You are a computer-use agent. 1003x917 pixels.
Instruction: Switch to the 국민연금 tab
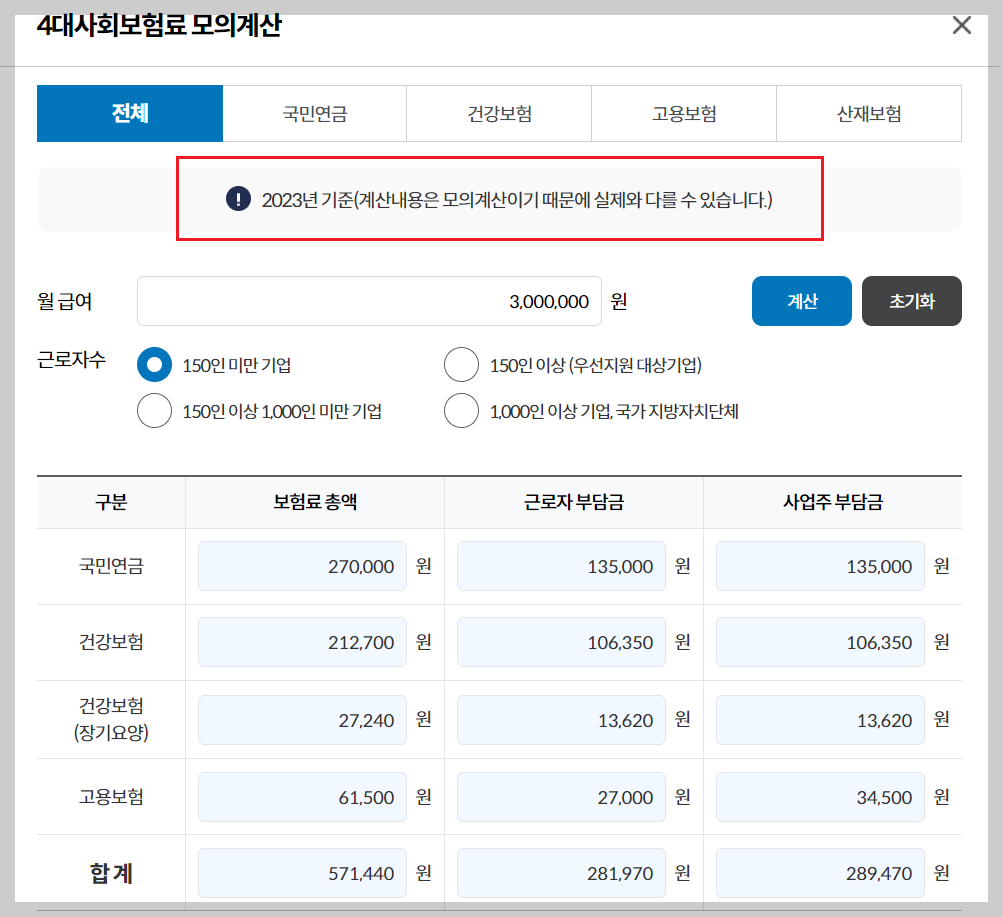tap(314, 113)
